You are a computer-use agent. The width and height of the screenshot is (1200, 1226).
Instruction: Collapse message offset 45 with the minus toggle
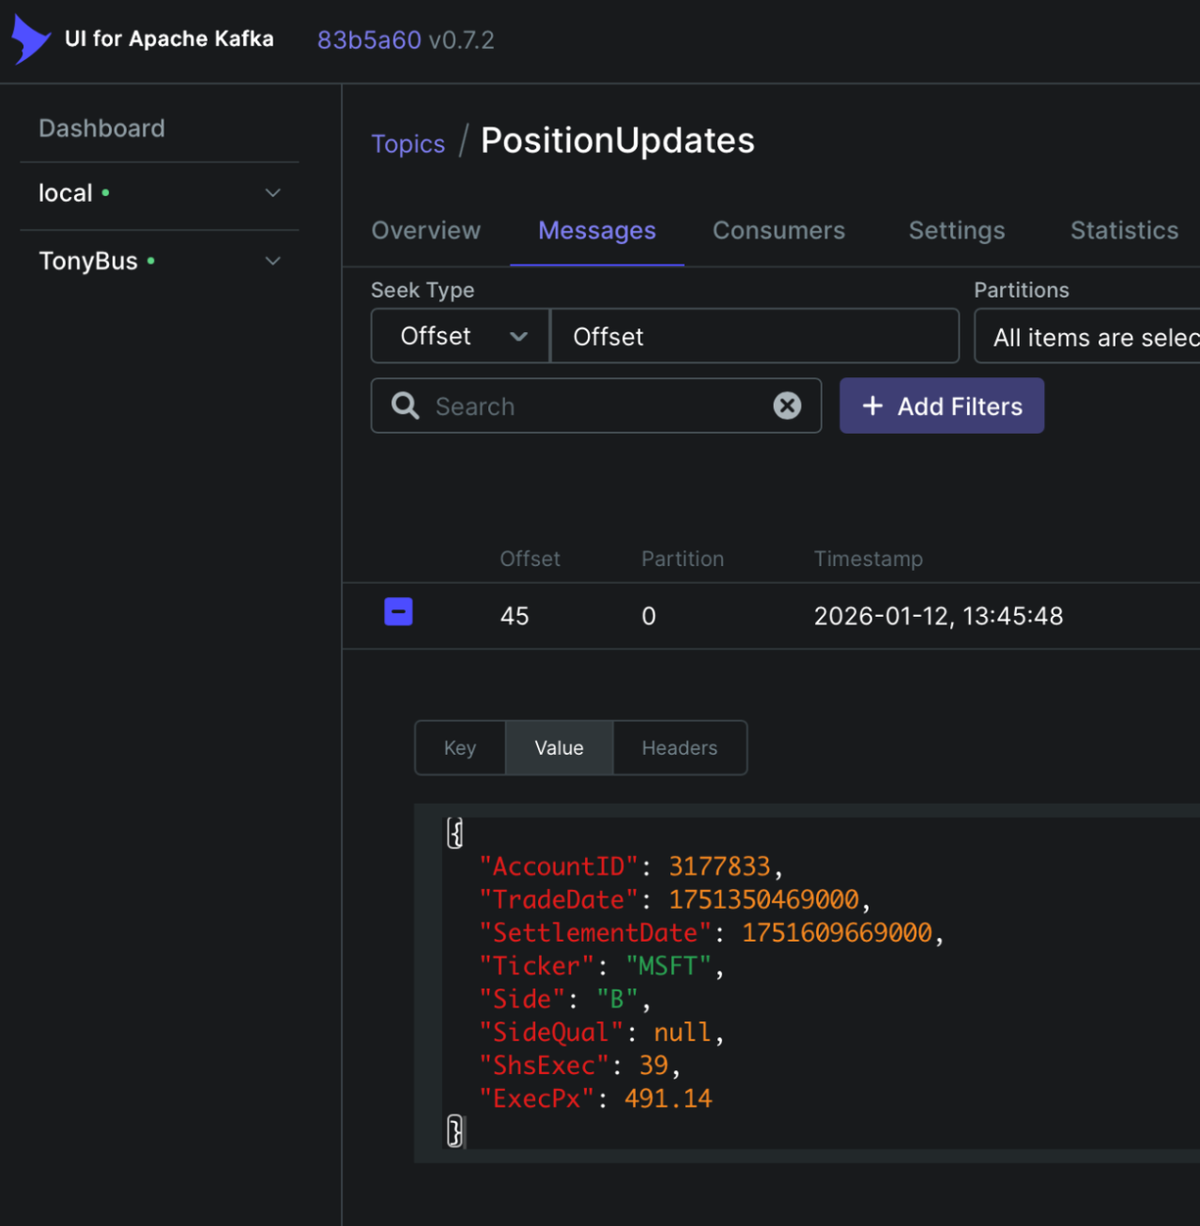pyautogui.click(x=398, y=611)
